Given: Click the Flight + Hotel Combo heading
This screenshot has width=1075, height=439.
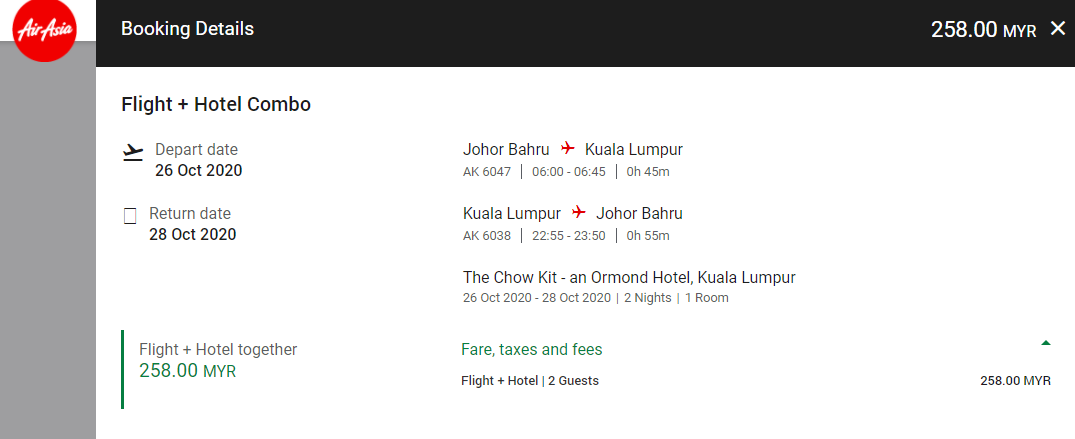Looking at the screenshot, I should pyautogui.click(x=216, y=104).
